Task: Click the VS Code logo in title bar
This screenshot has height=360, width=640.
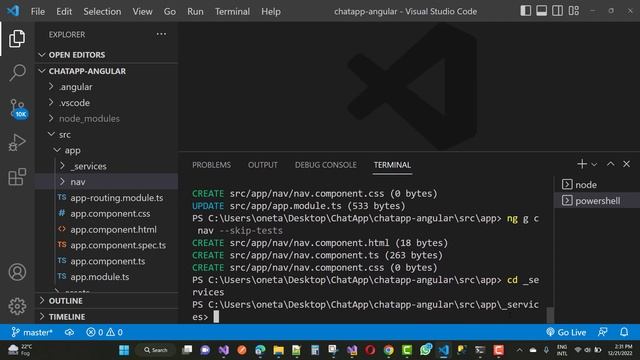Action: (13, 11)
